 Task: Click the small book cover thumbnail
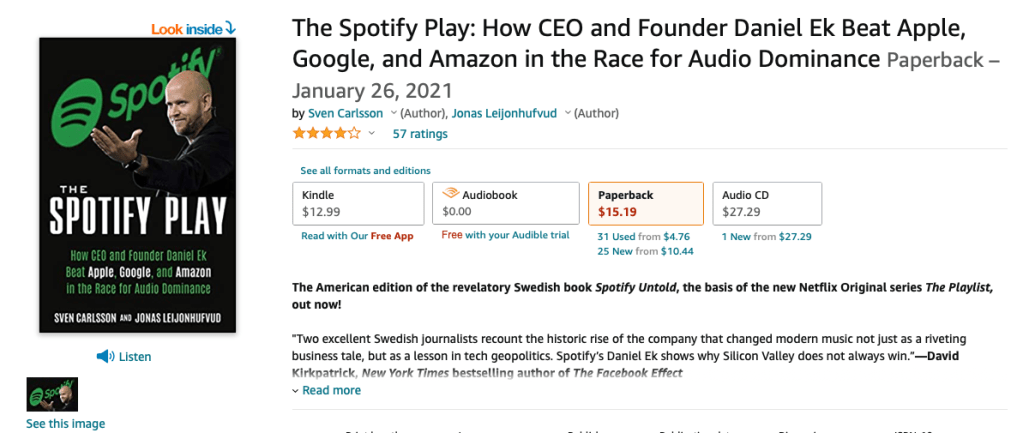point(52,394)
